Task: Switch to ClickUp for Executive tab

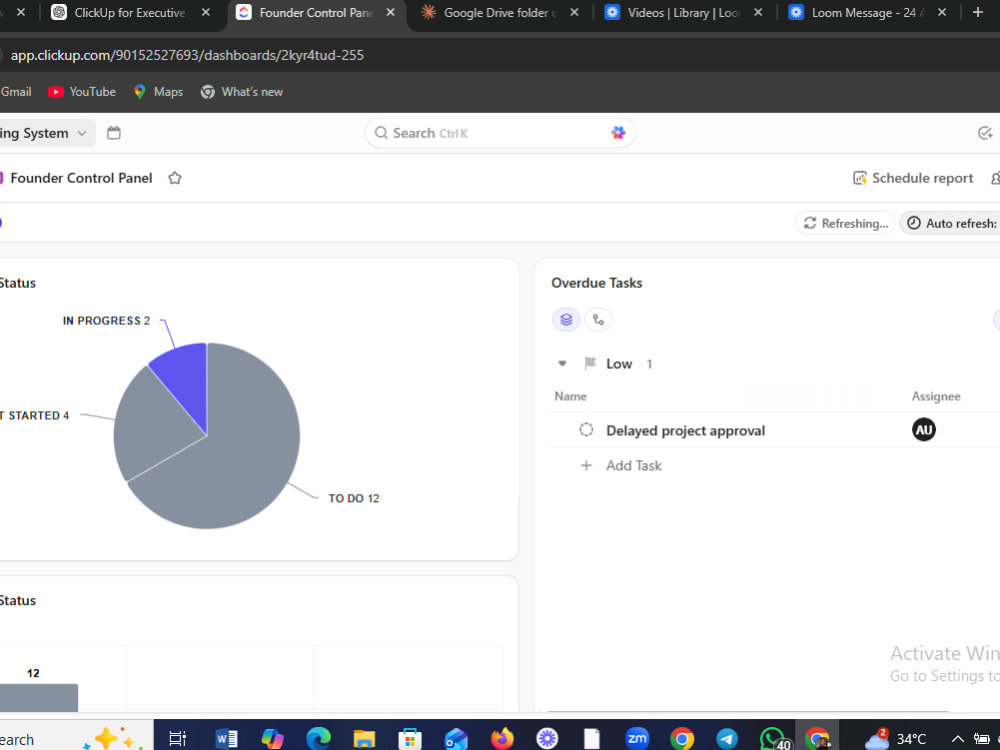Action: coord(129,13)
